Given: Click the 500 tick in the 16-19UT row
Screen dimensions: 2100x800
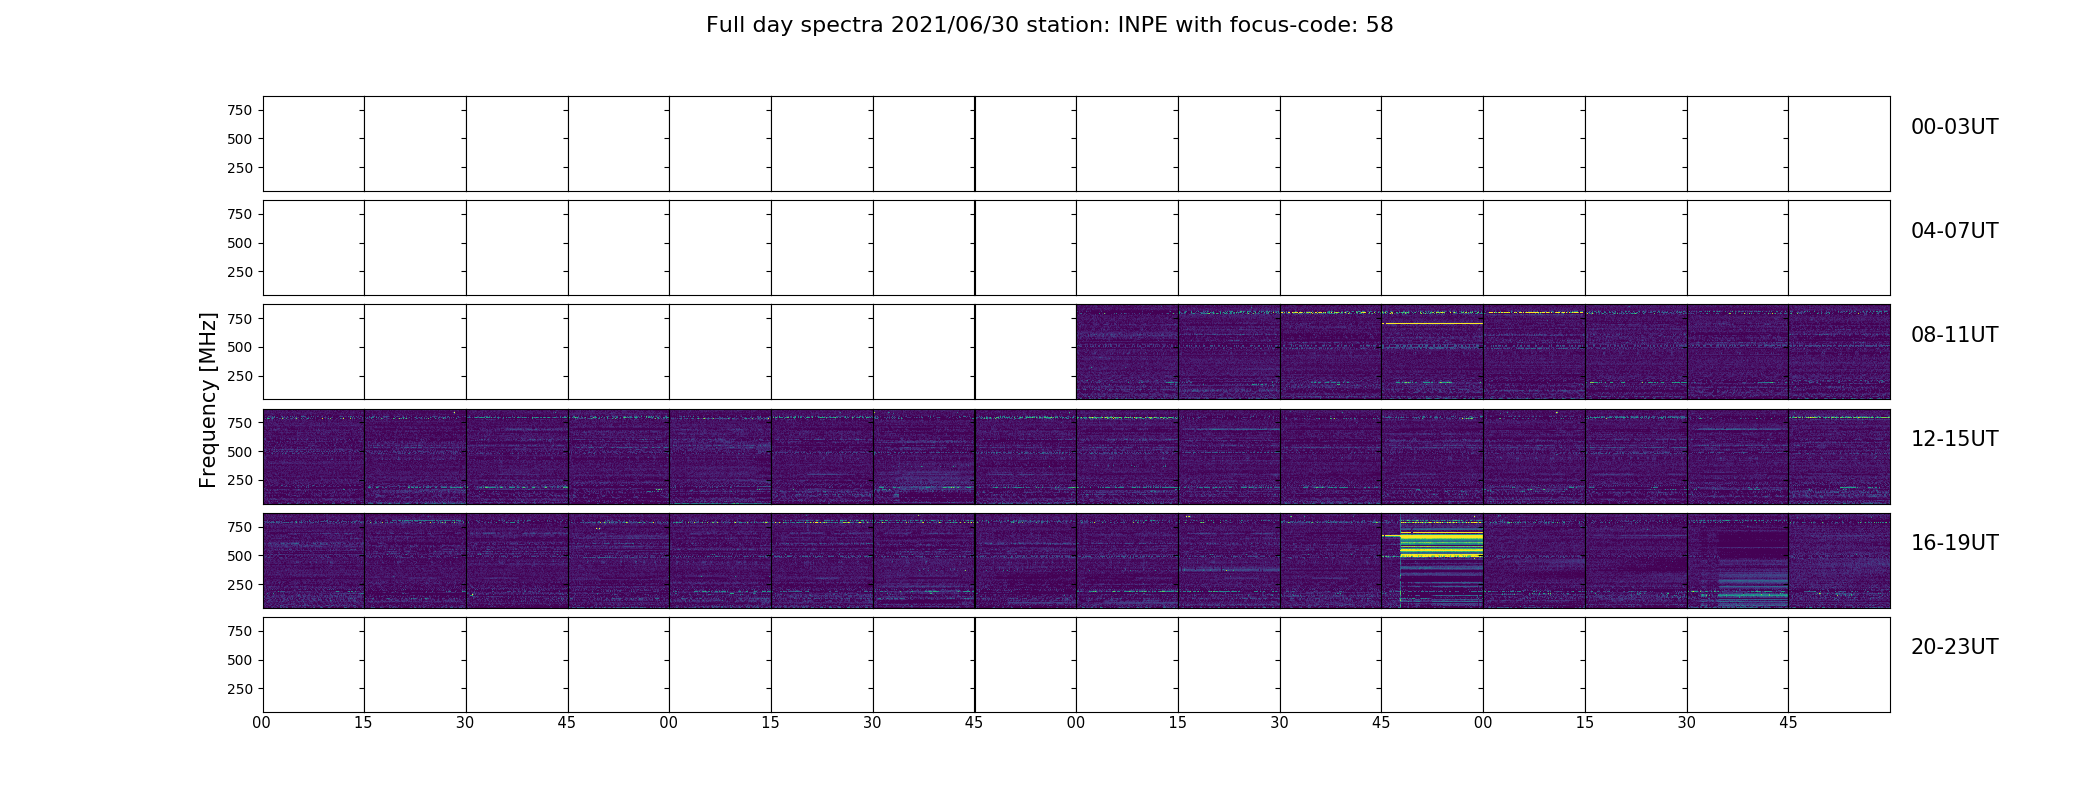Looking at the screenshot, I should click(240, 556).
